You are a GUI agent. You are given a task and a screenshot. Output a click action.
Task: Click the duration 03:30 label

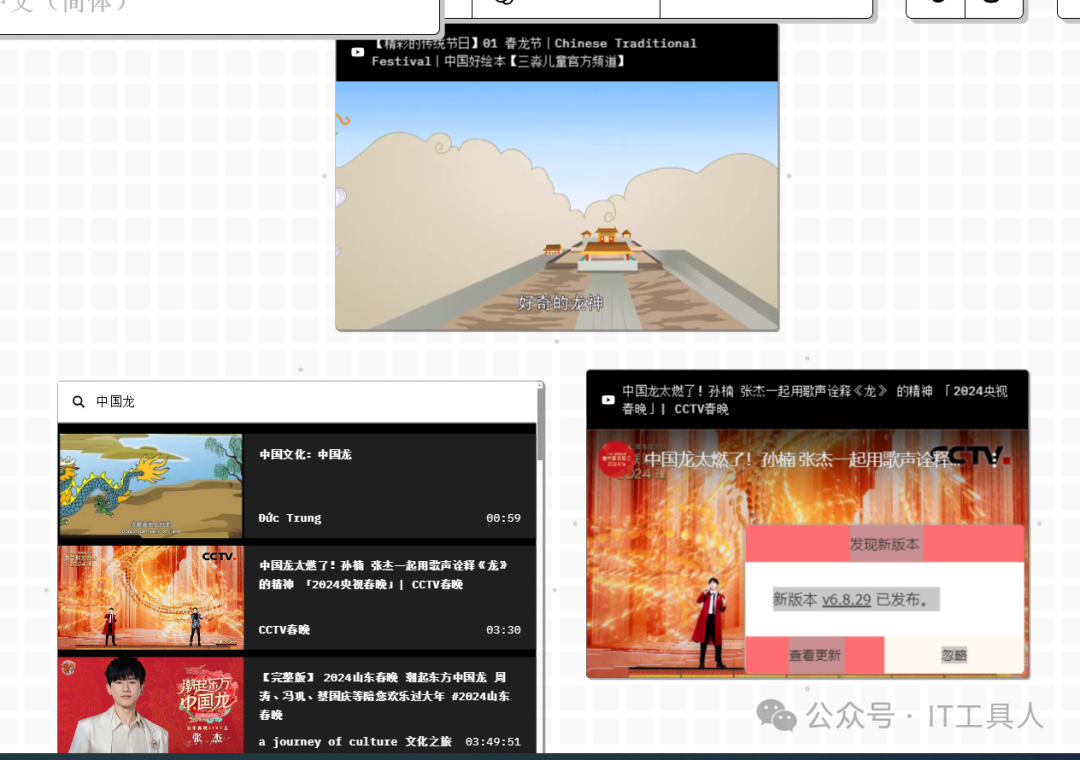(503, 630)
